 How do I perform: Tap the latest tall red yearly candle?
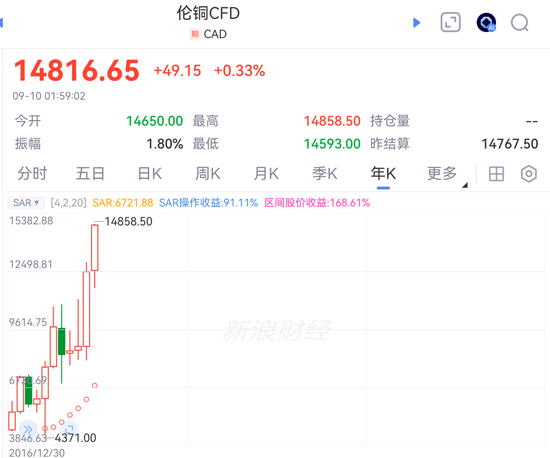pyautogui.click(x=95, y=248)
